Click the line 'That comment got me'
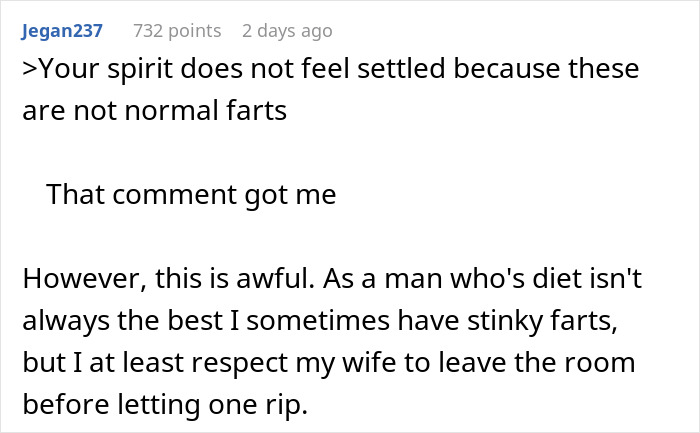This screenshot has width=700, height=433. click(x=191, y=195)
